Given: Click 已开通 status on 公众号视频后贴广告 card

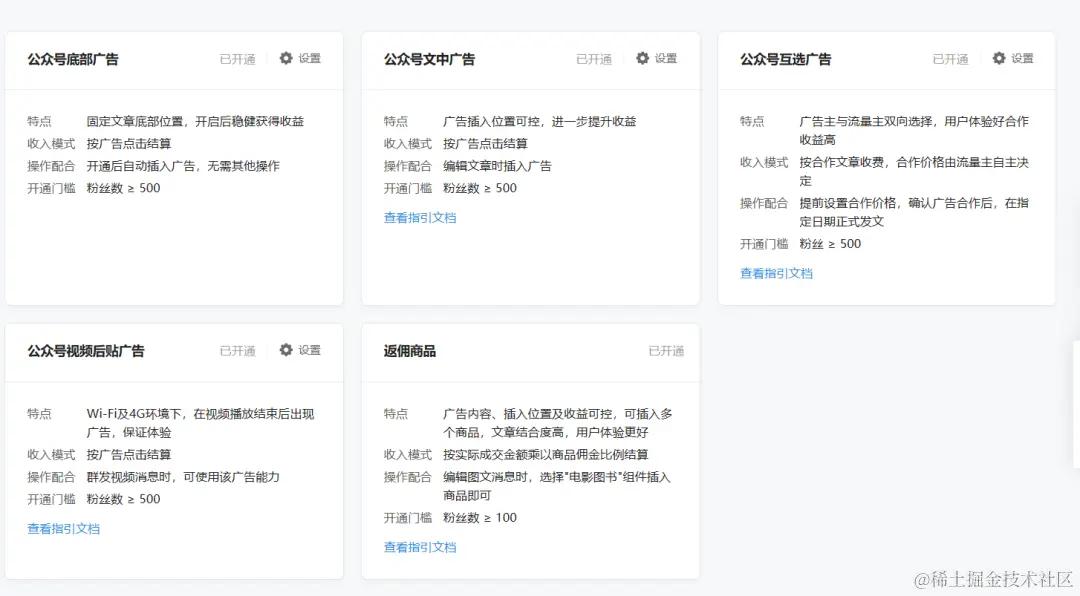Looking at the screenshot, I should (x=238, y=351).
